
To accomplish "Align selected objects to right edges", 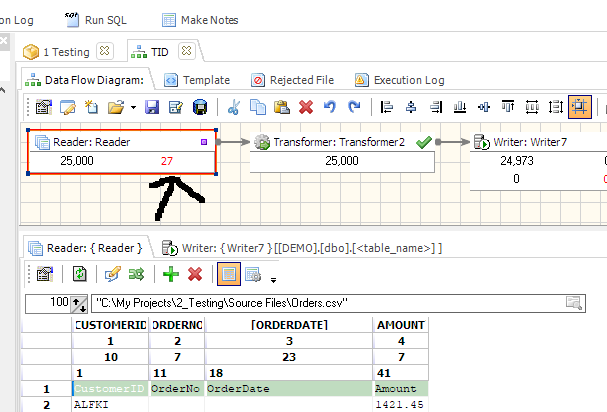I will [x=436, y=107].
